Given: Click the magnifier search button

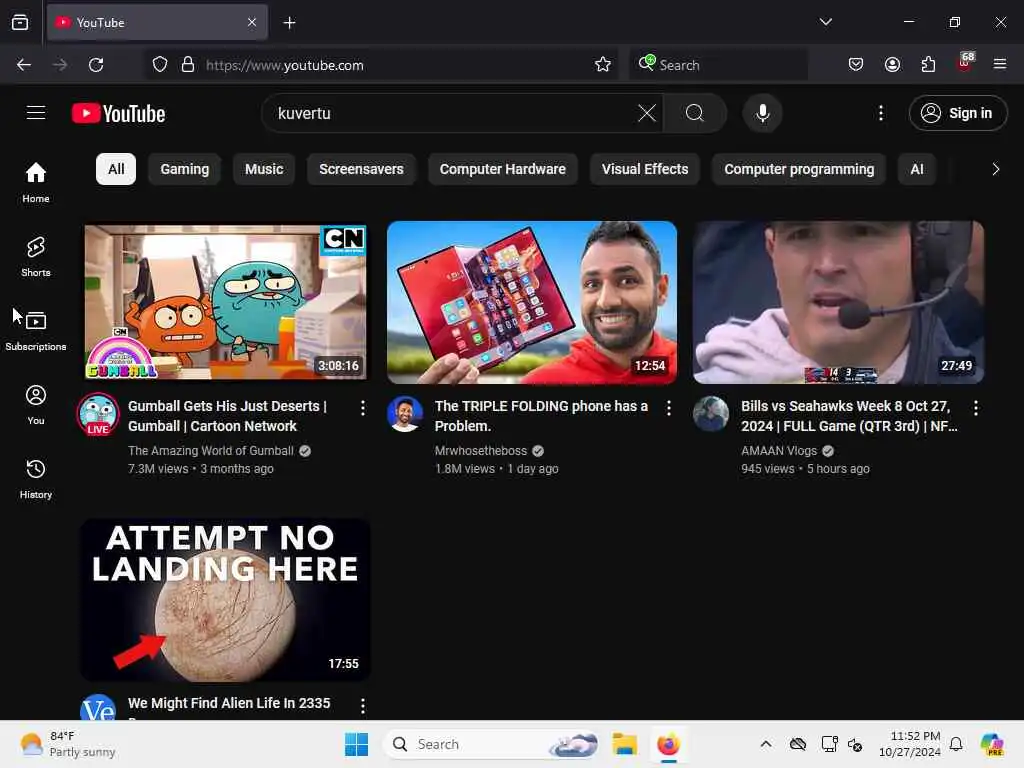Looking at the screenshot, I should 695,113.
